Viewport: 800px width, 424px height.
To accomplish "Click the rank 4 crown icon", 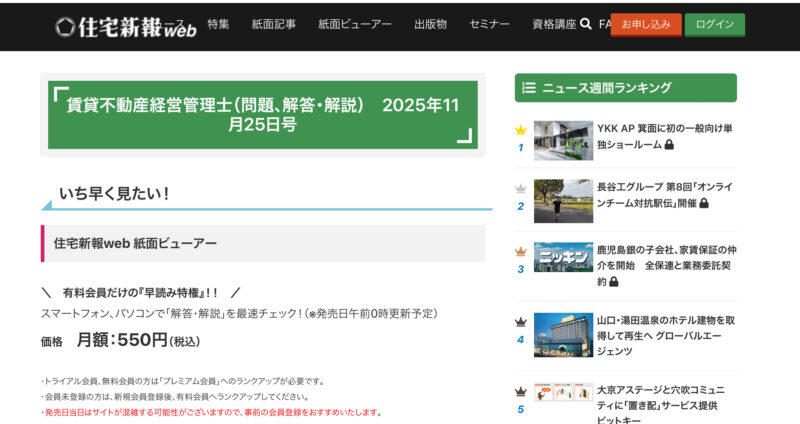I will pyautogui.click(x=520, y=322).
